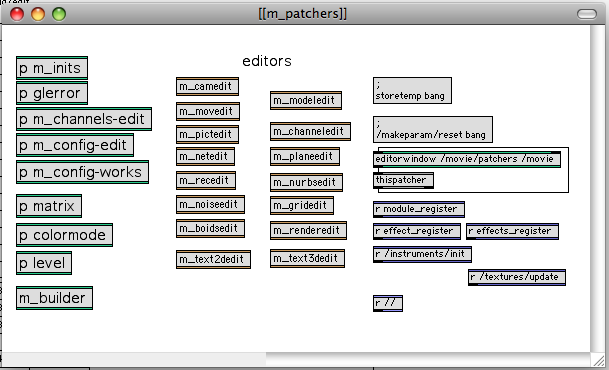
Task: Select the m_modeledit object
Action: pyautogui.click(x=306, y=101)
